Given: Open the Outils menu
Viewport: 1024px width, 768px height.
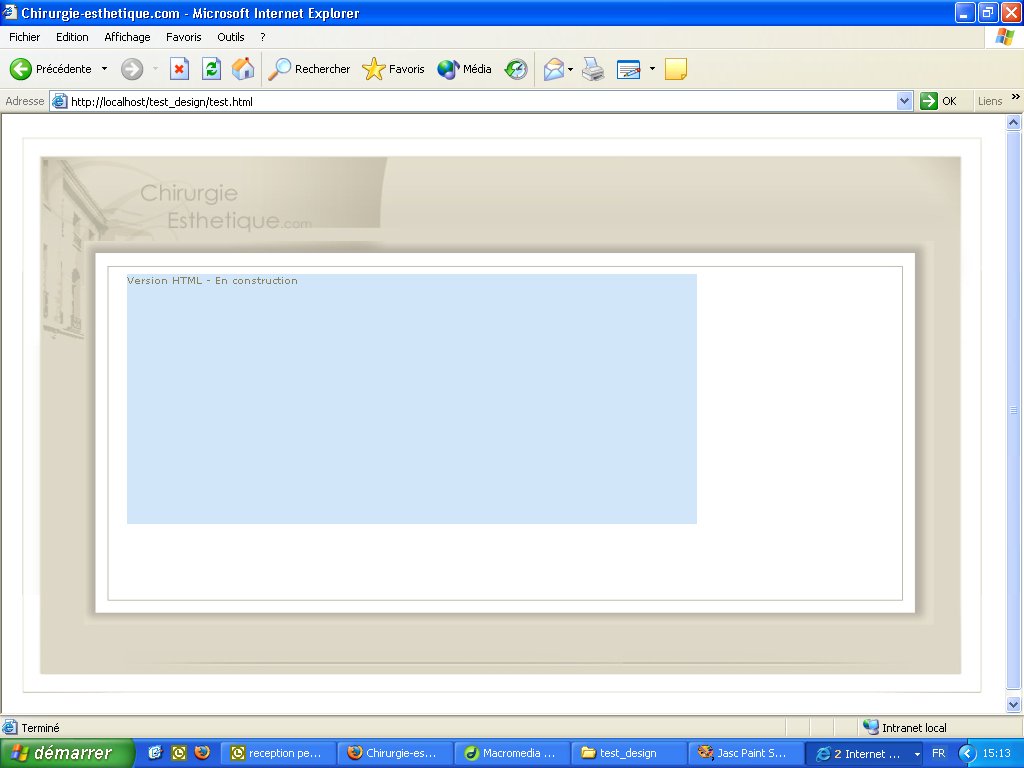Looking at the screenshot, I should [230, 37].
